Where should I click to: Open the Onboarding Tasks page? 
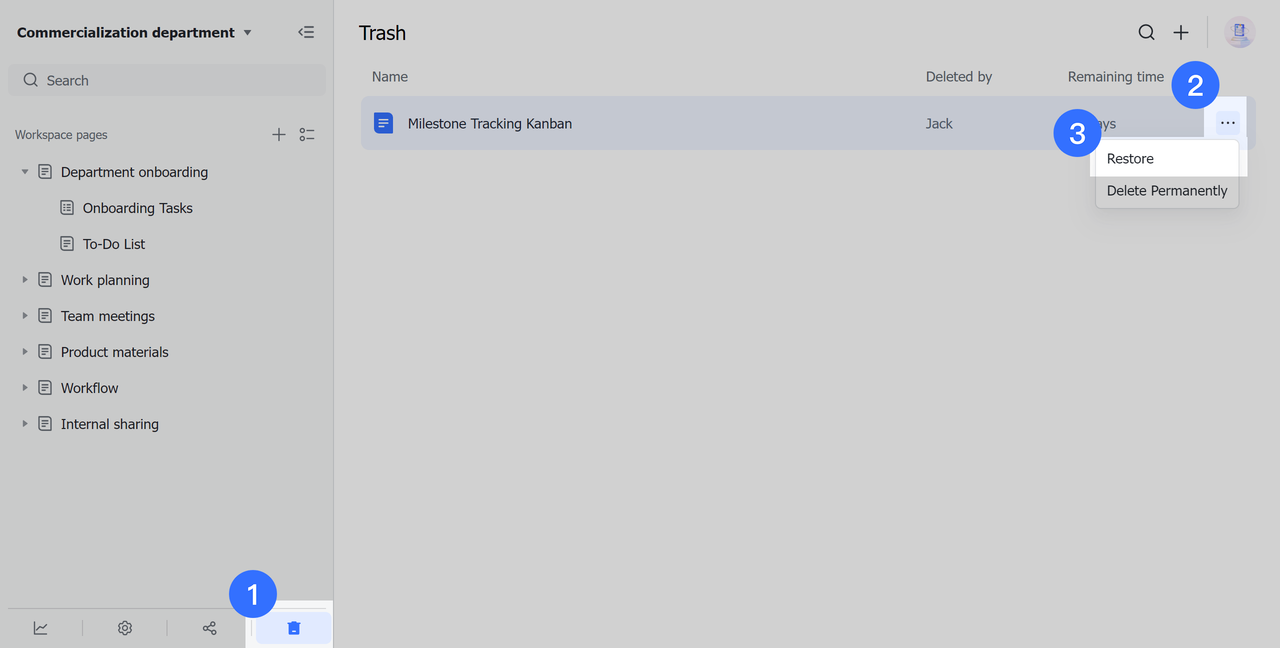[137, 208]
